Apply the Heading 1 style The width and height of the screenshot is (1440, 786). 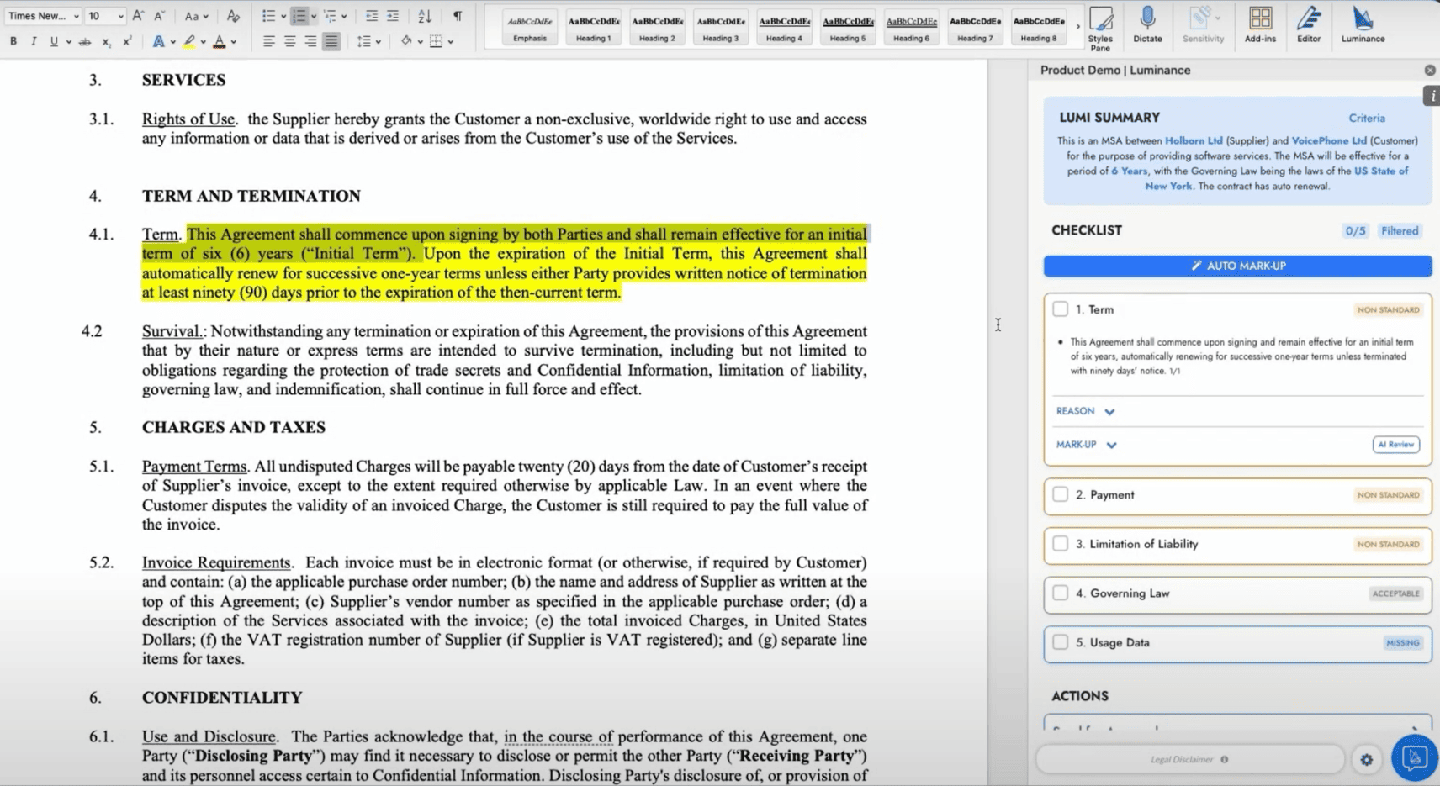point(593,27)
